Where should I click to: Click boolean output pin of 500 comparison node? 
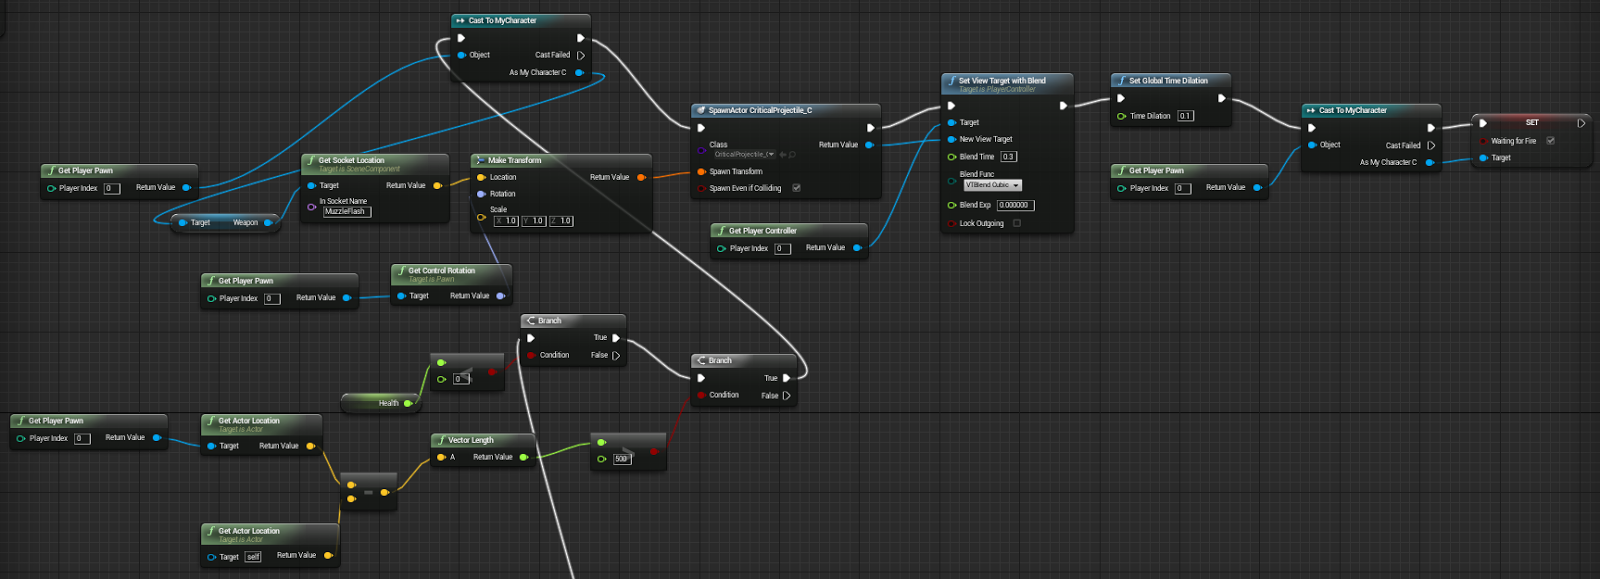pyautogui.click(x=653, y=451)
